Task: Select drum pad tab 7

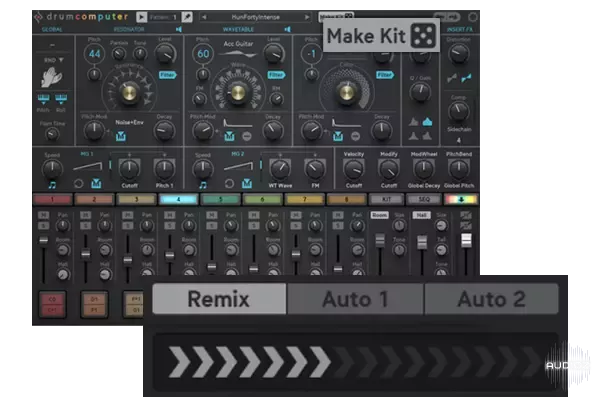Action: (x=305, y=199)
